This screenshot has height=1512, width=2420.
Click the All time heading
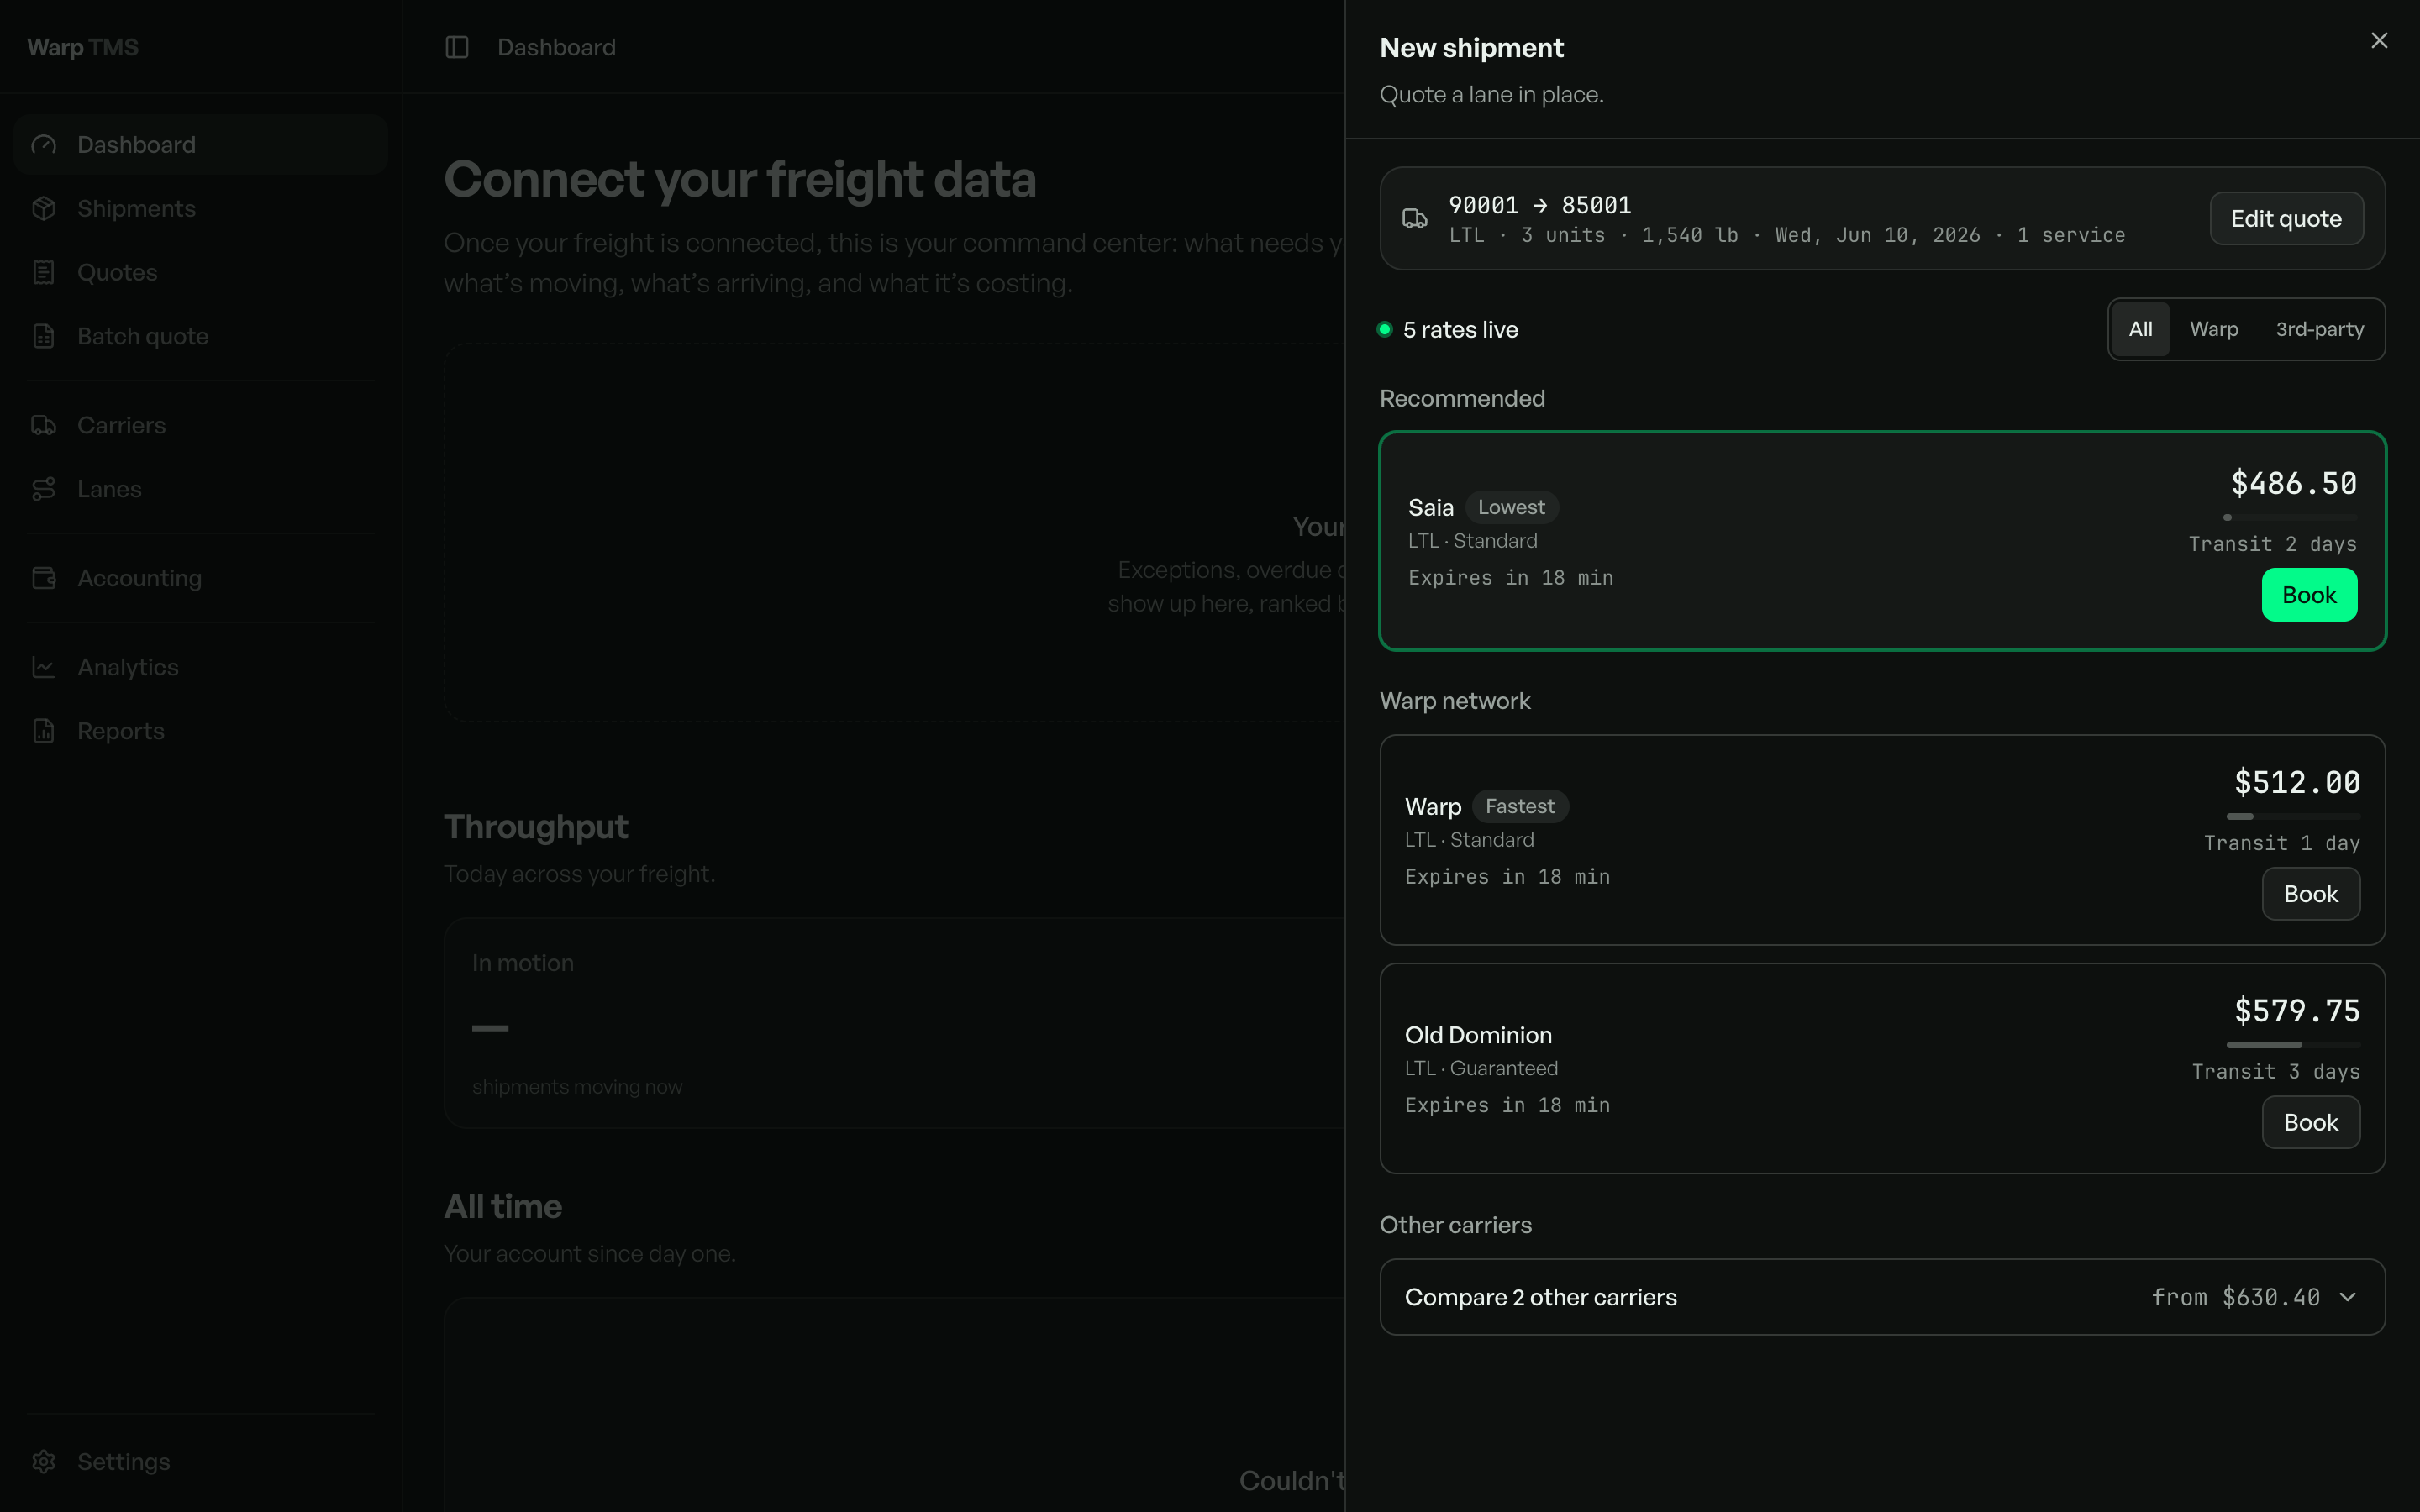point(503,1207)
